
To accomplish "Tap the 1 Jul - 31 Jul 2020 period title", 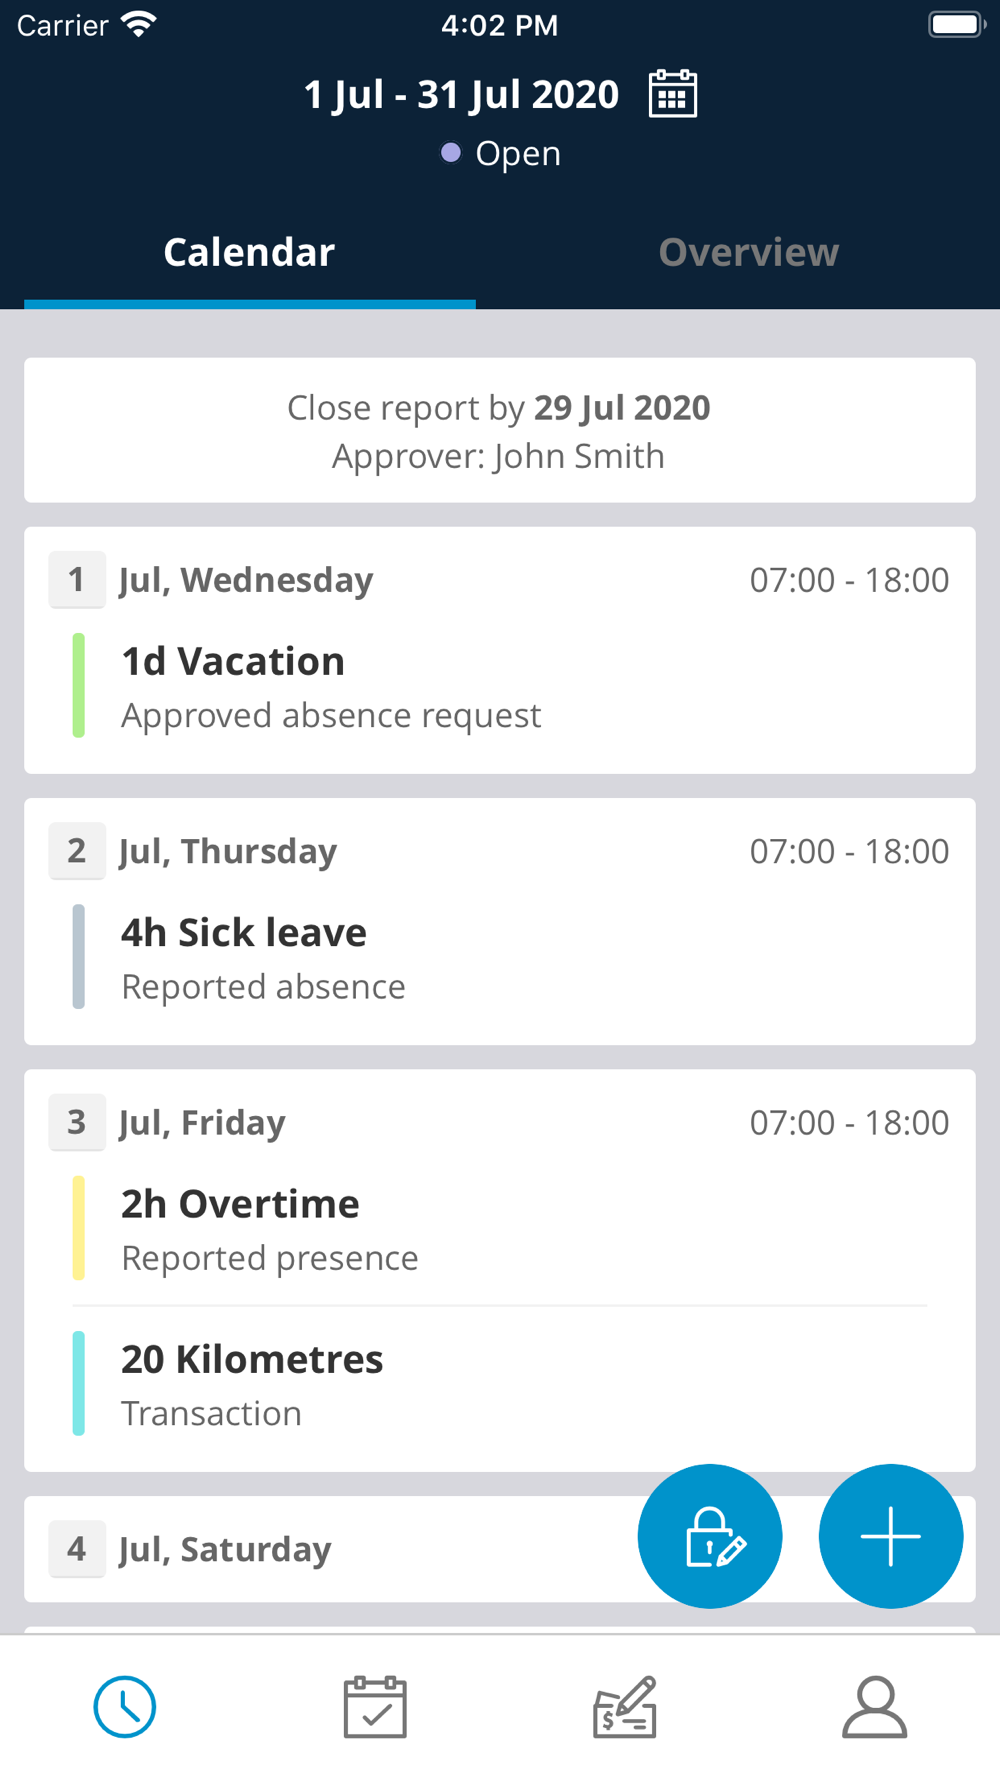I will pyautogui.click(x=461, y=94).
